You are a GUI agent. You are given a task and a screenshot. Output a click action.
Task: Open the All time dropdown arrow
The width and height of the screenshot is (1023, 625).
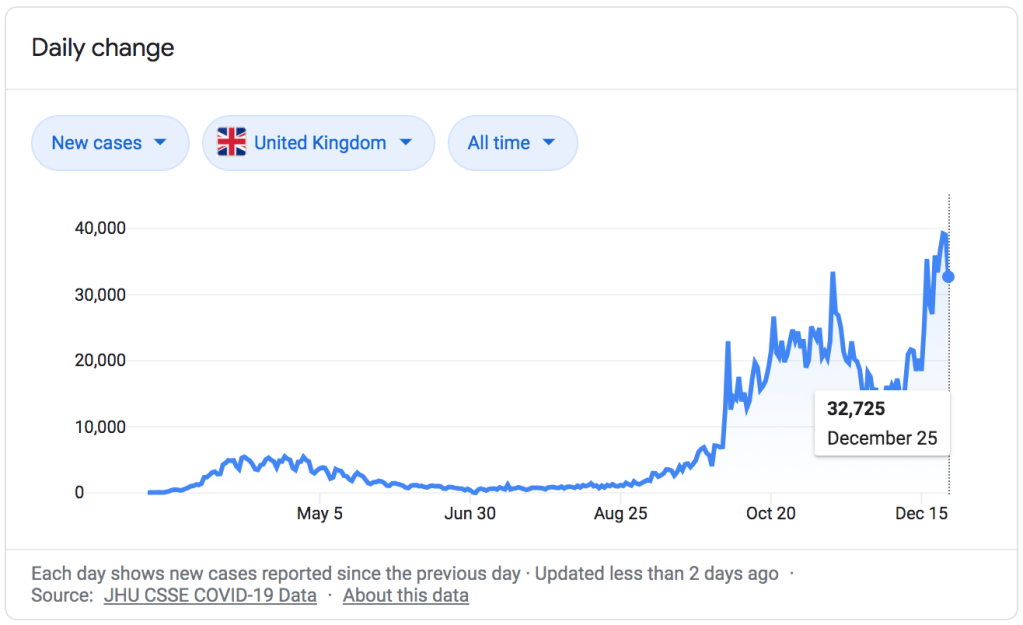pos(548,143)
